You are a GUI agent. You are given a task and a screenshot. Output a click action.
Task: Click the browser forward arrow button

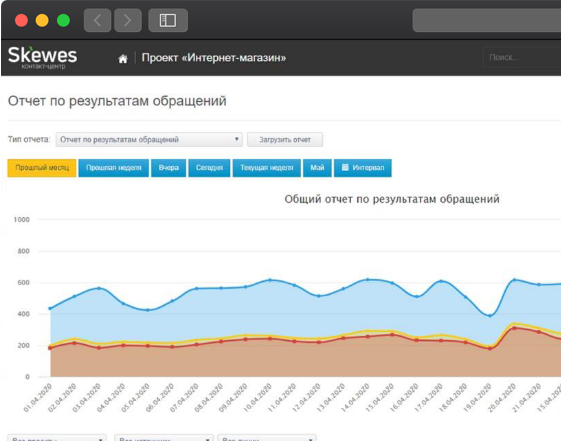128,20
